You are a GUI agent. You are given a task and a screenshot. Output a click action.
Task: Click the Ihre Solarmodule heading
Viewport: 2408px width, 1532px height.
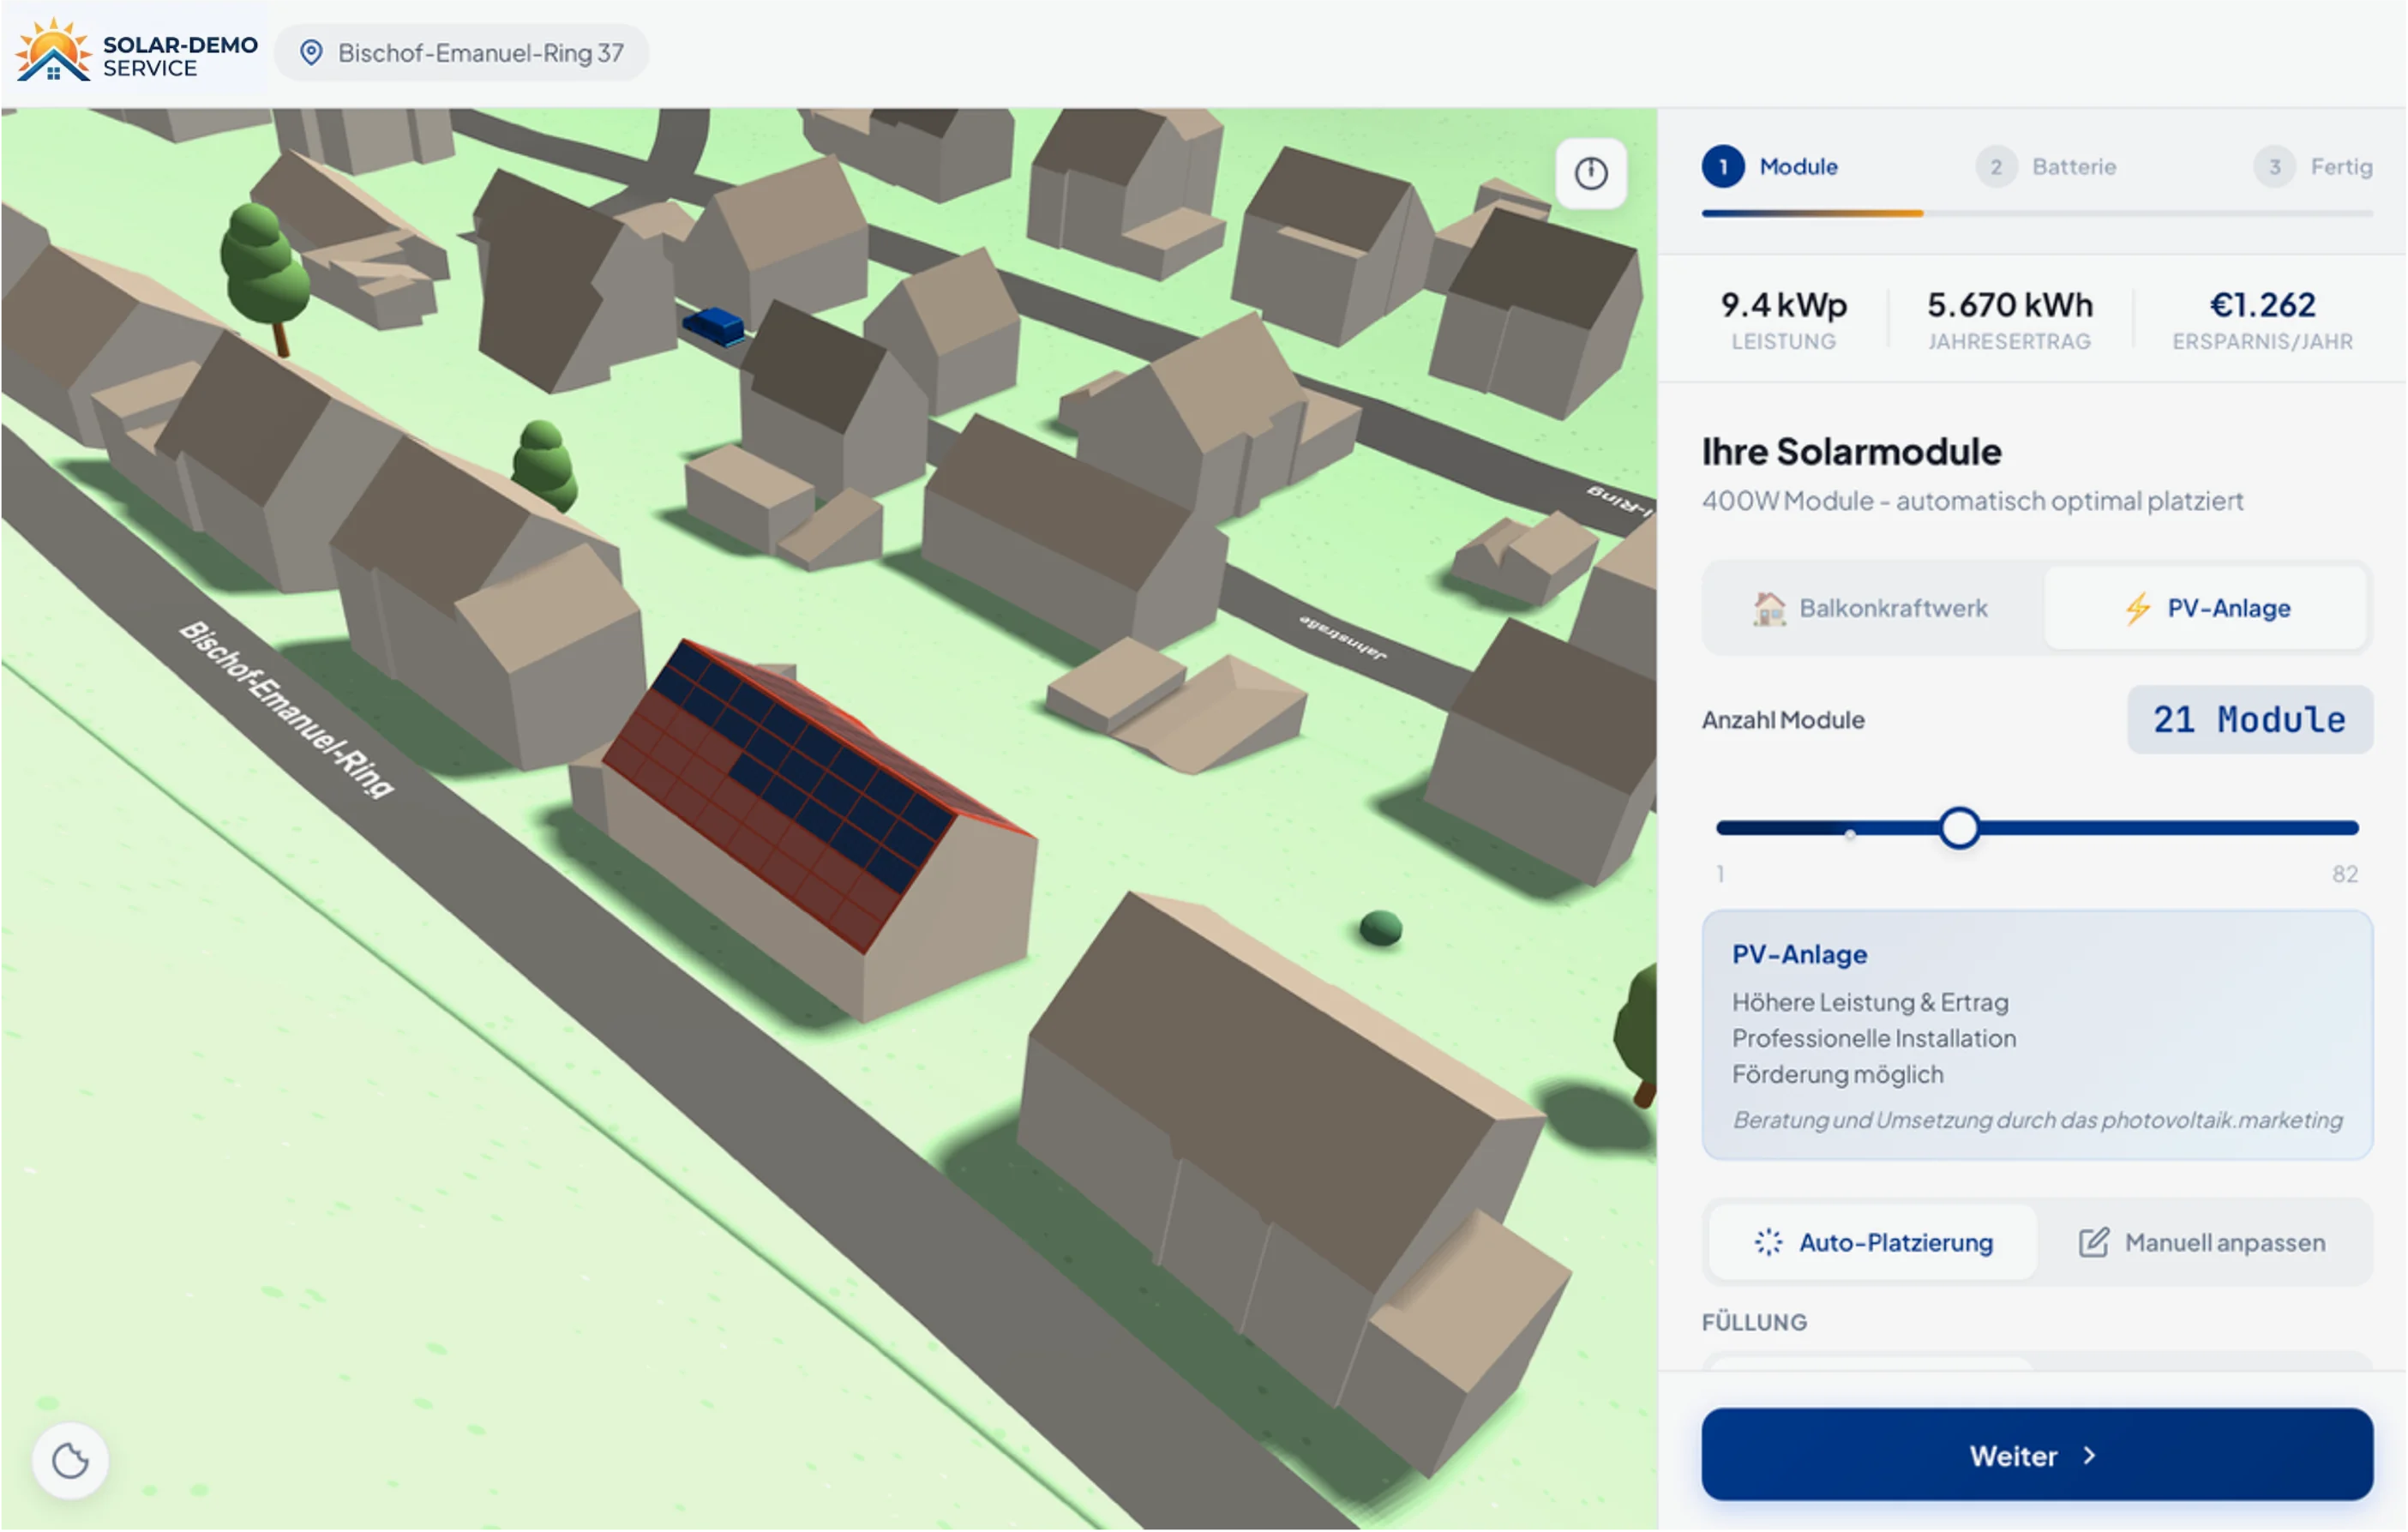1851,452
